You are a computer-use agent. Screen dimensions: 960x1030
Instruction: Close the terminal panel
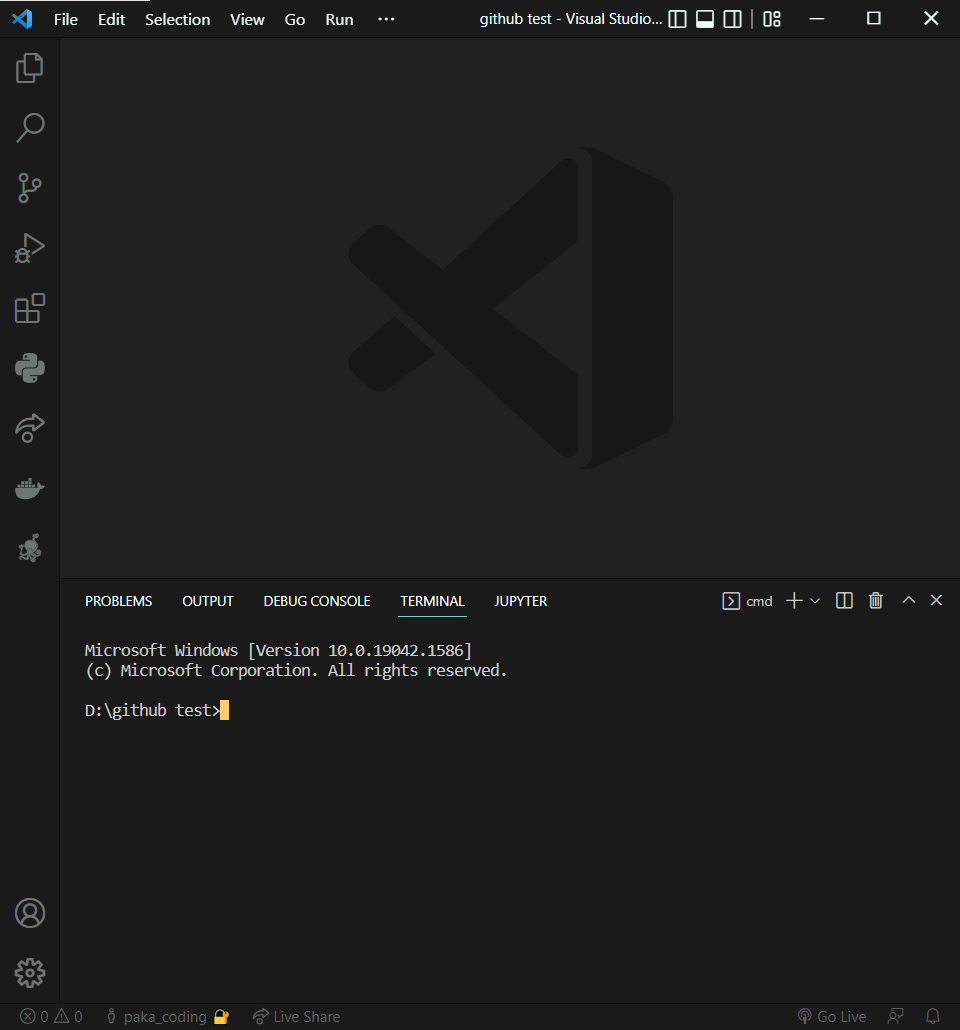936,600
